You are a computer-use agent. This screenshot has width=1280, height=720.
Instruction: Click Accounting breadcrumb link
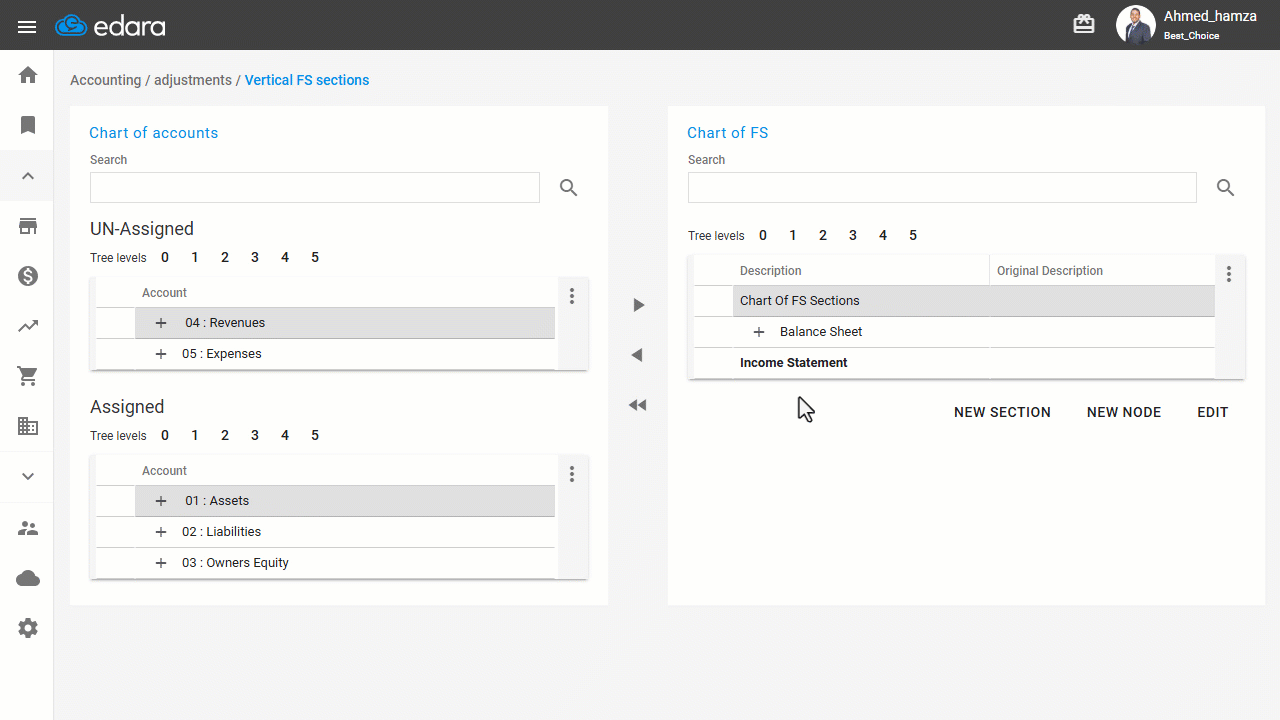105,80
